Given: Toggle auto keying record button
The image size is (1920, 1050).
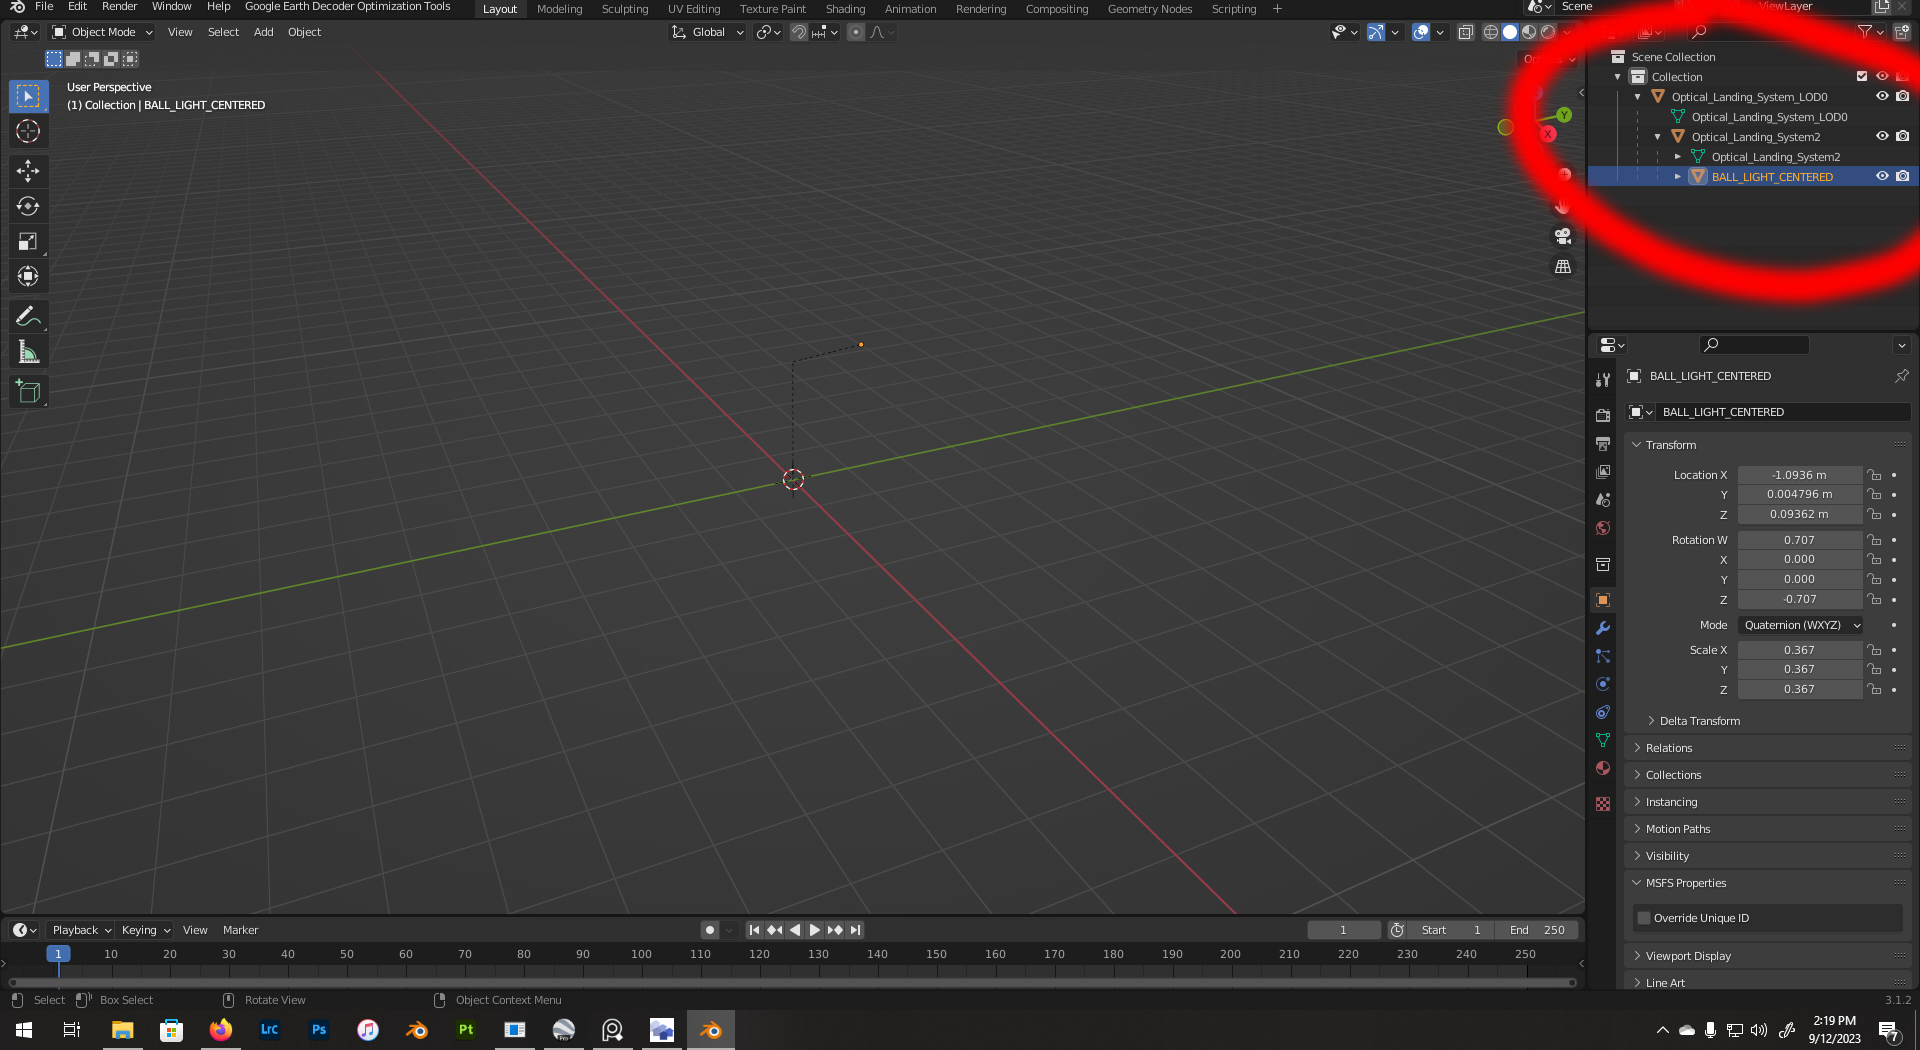Looking at the screenshot, I should coord(710,930).
